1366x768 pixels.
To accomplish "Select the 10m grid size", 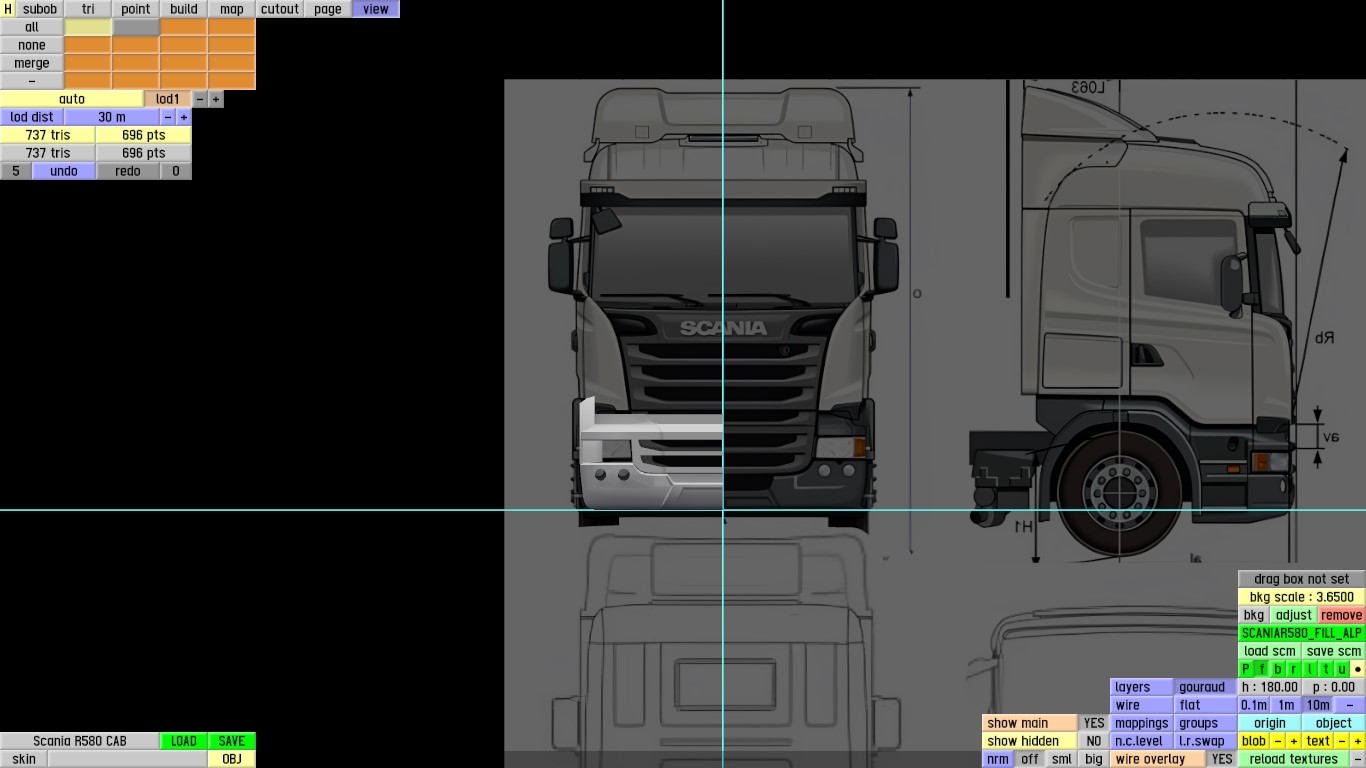I will point(1318,705).
